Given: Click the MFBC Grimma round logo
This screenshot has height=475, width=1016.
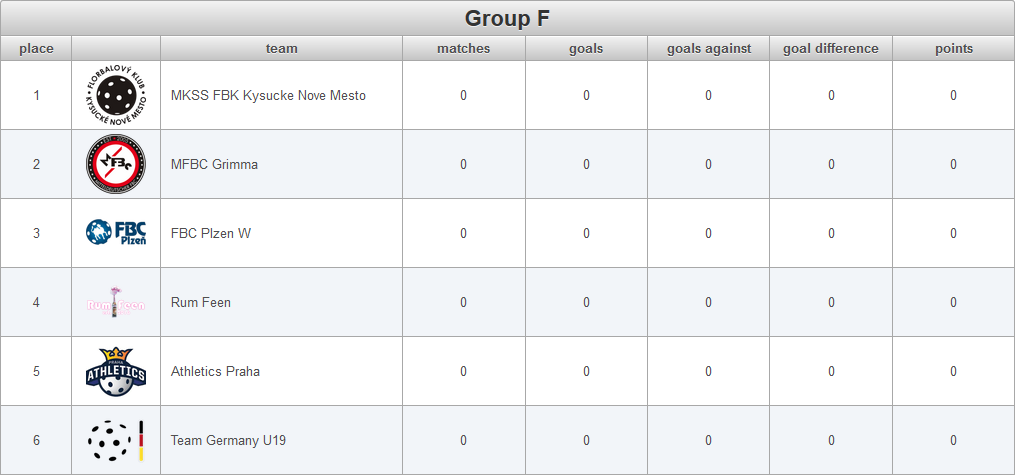Looking at the screenshot, I should tap(116, 164).
